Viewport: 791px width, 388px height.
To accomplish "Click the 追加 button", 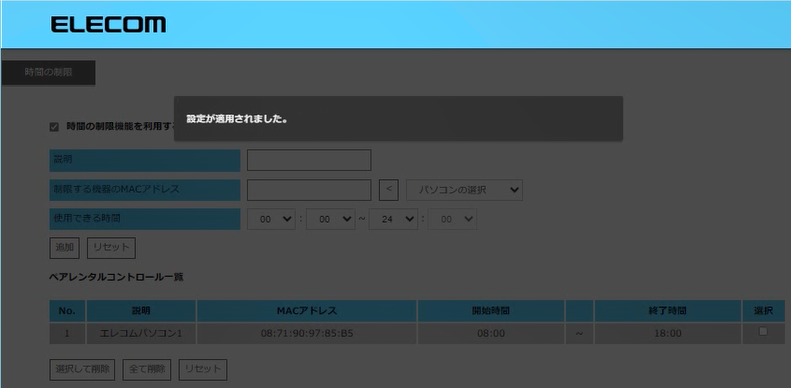I will 65,248.
